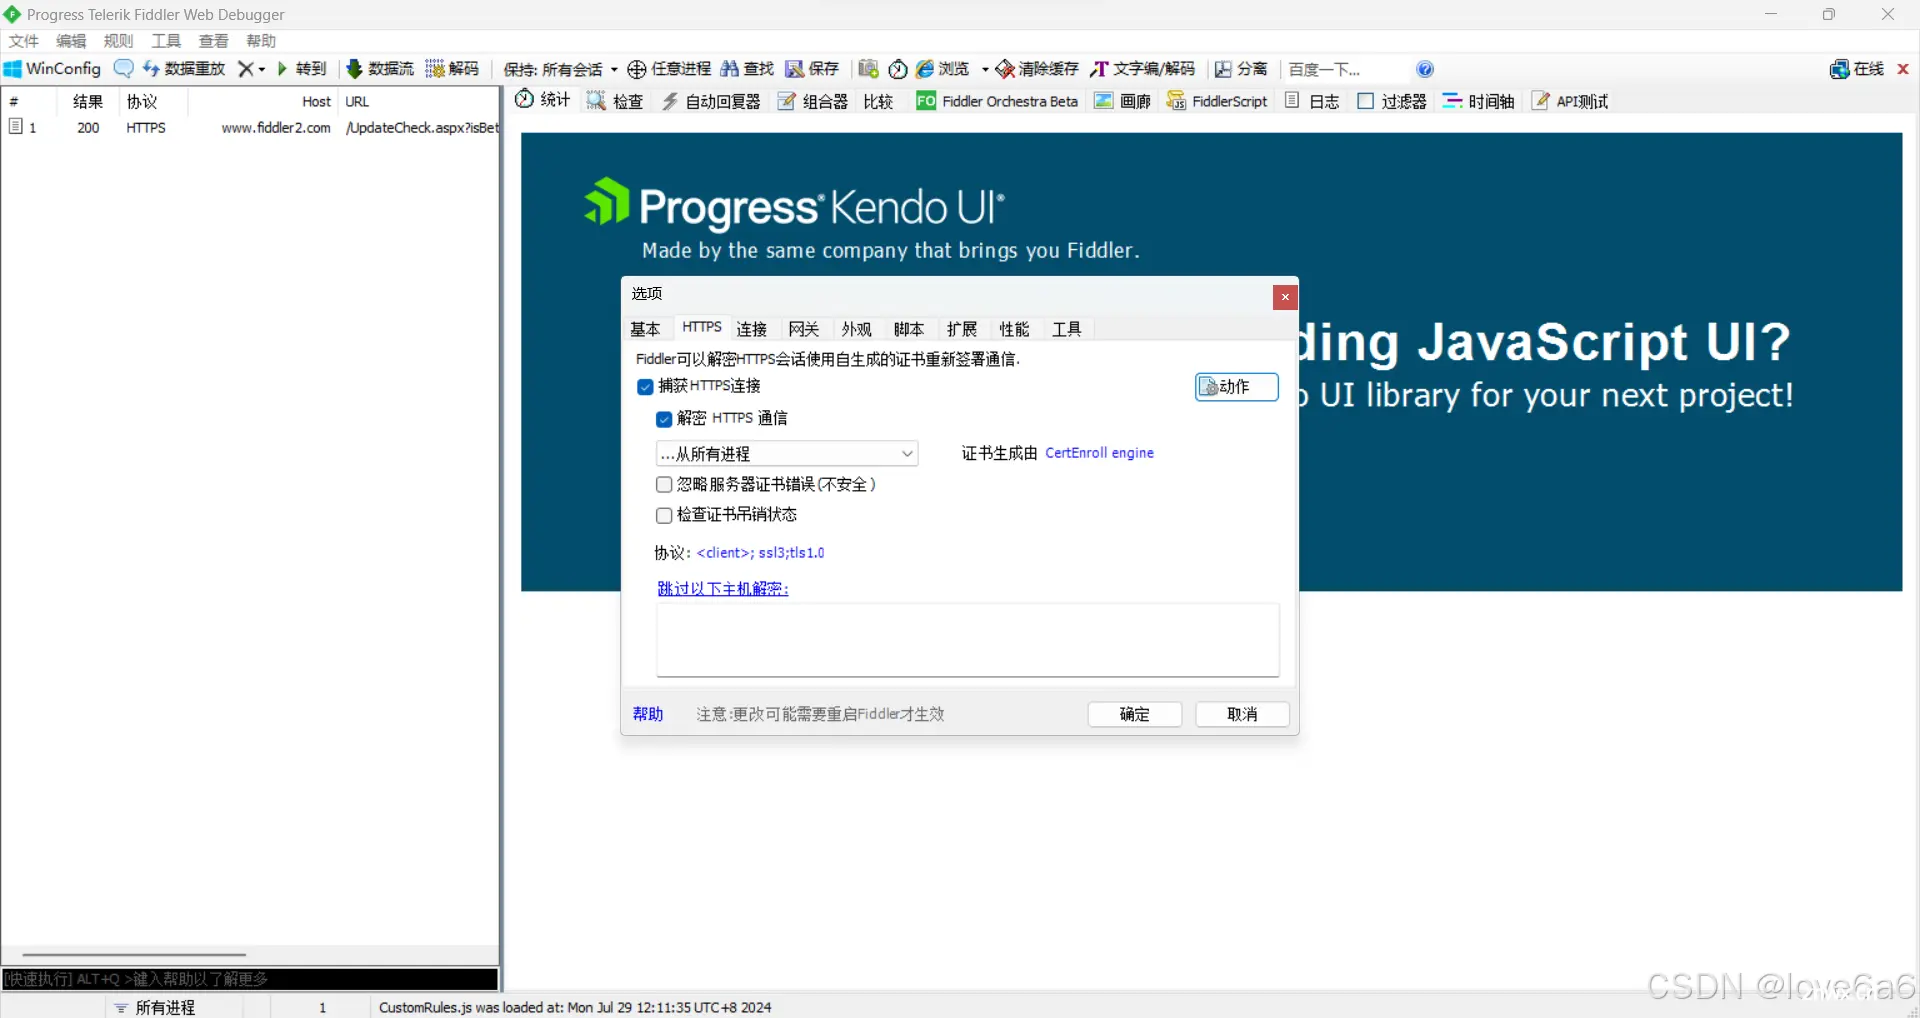Toggle the 解码 decode toolbar button
The width and height of the screenshot is (1920, 1018).
tap(453, 69)
